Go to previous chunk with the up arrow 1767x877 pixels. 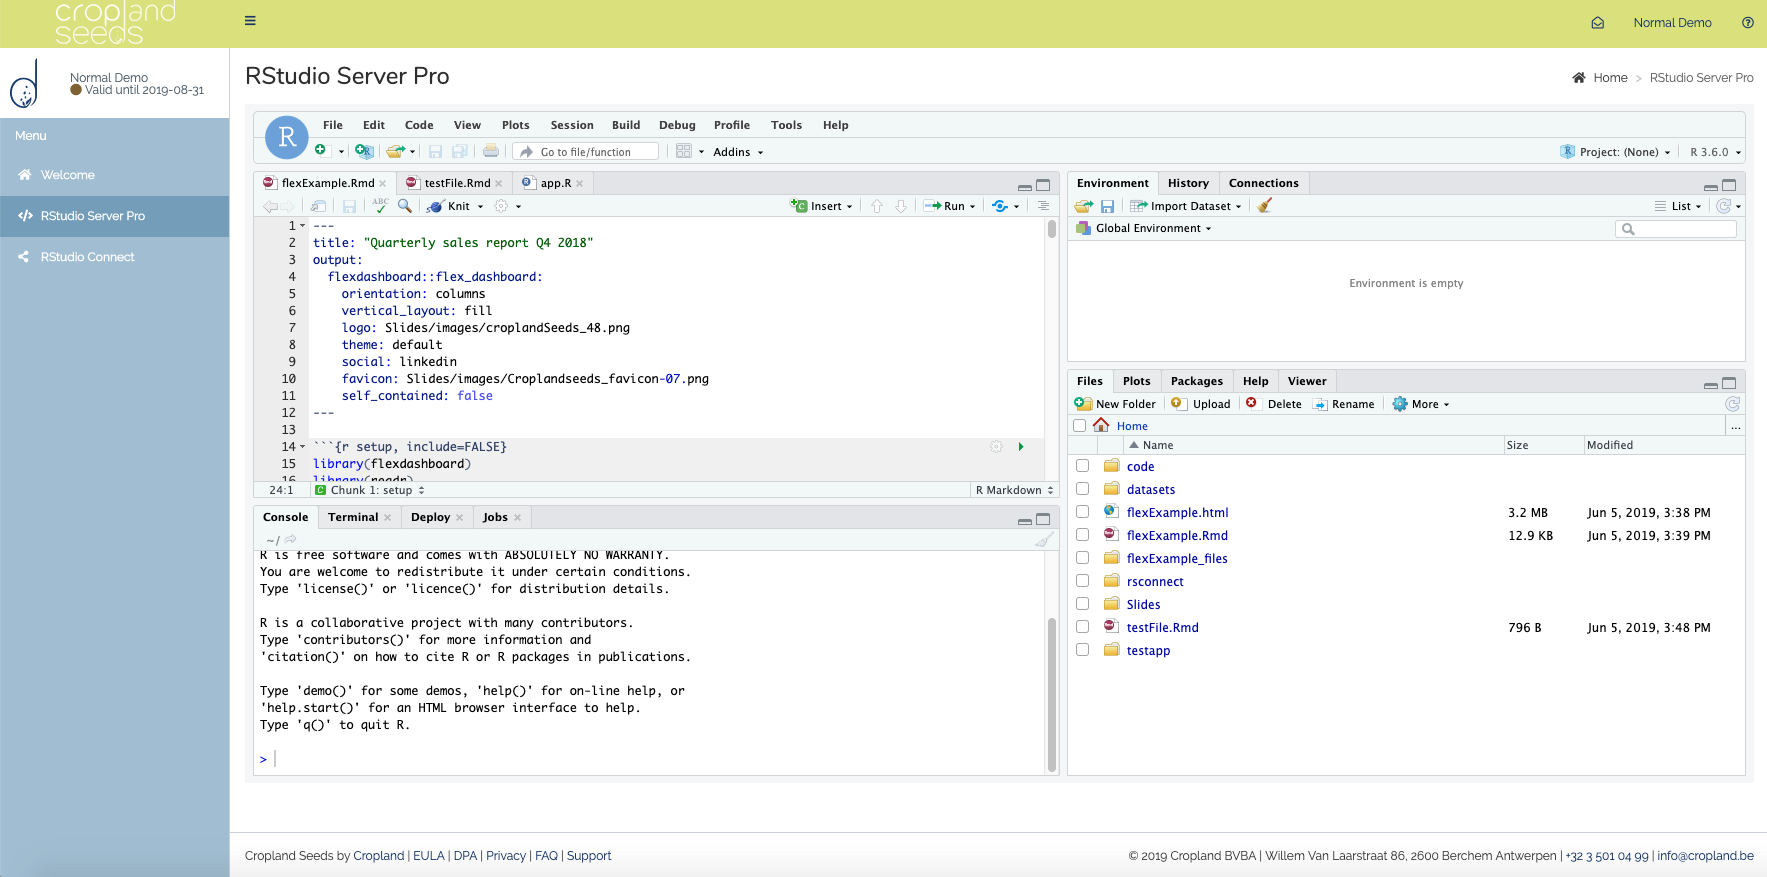877,206
